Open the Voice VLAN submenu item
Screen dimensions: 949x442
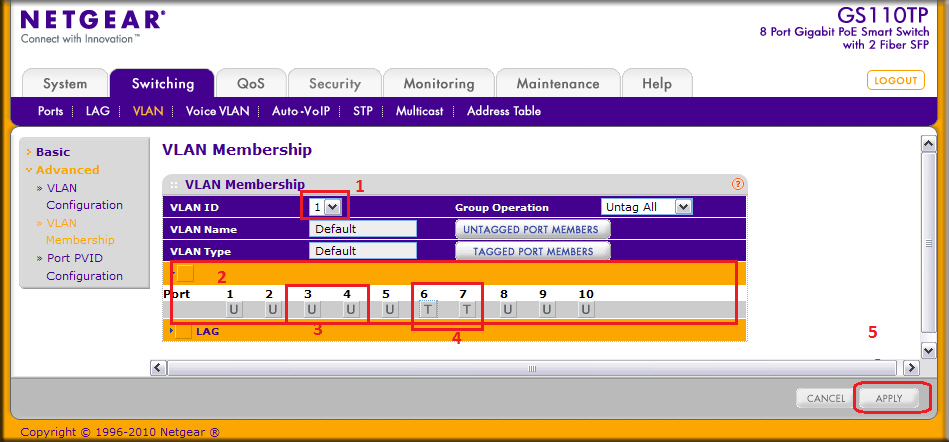[x=217, y=111]
